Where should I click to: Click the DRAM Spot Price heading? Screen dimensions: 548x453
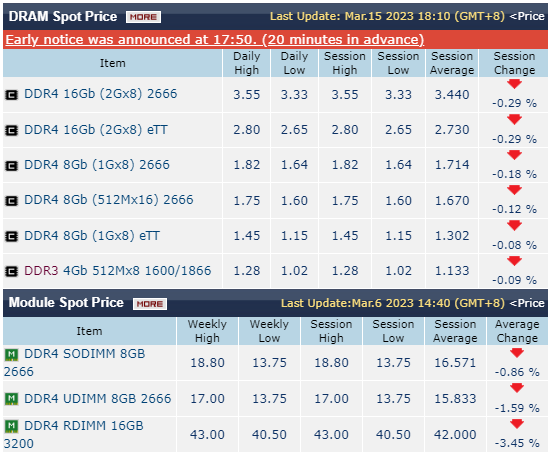(63, 16)
